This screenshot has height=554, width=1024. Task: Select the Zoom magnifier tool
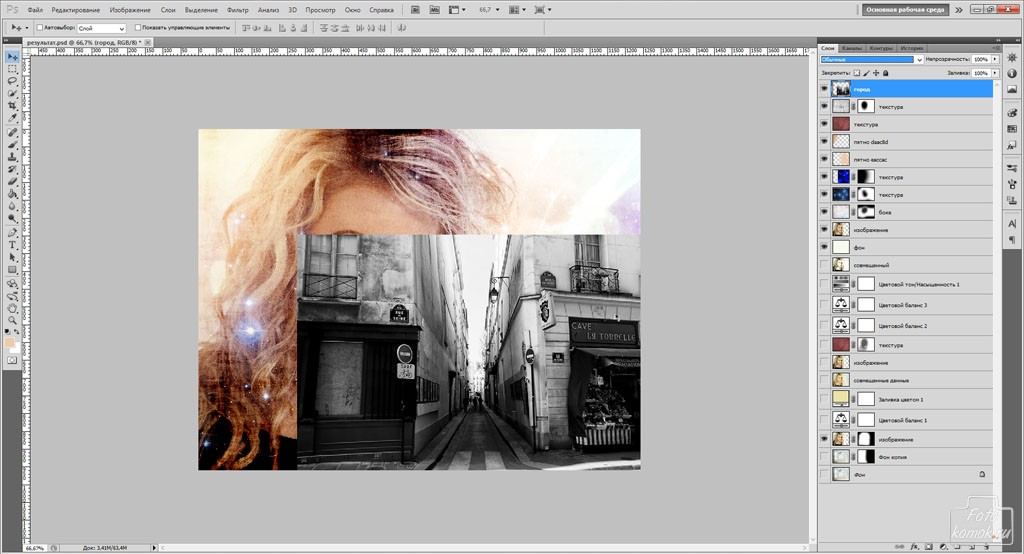pos(12,319)
